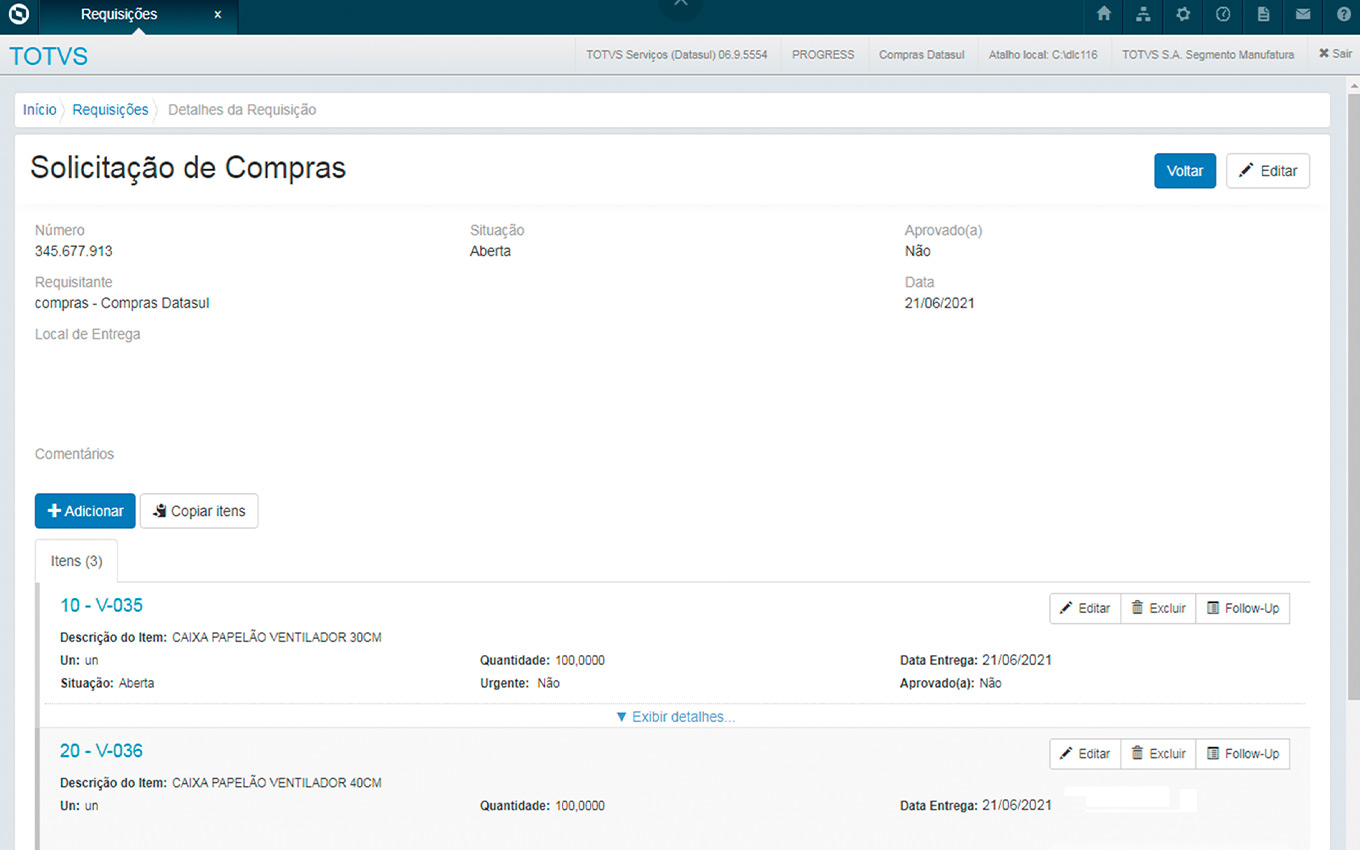Switch to the Itens (3) tab
1360x850 pixels.
click(x=76, y=561)
